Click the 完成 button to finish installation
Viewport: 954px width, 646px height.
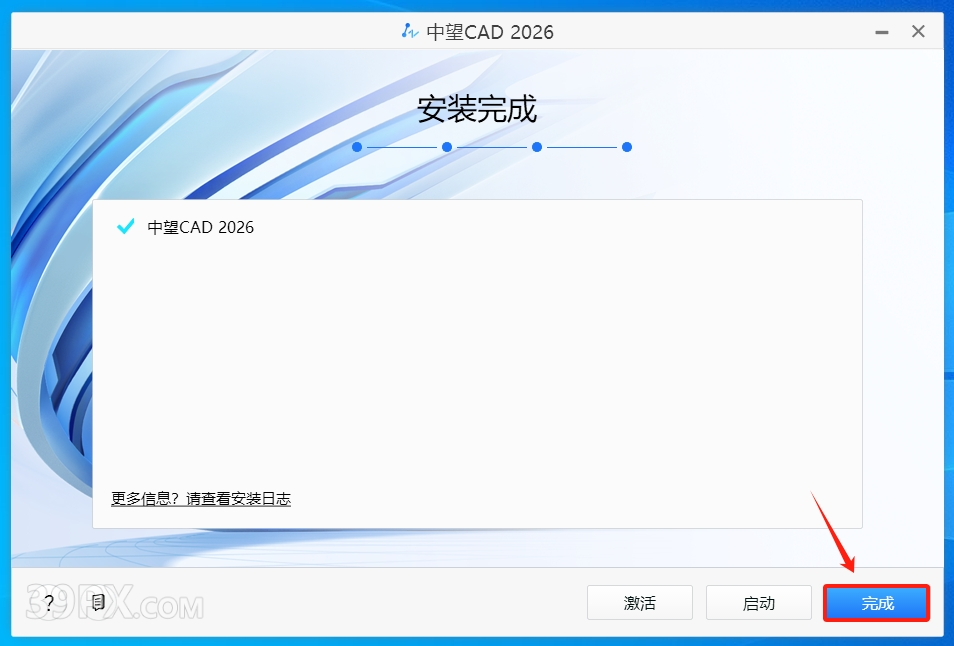tap(877, 603)
